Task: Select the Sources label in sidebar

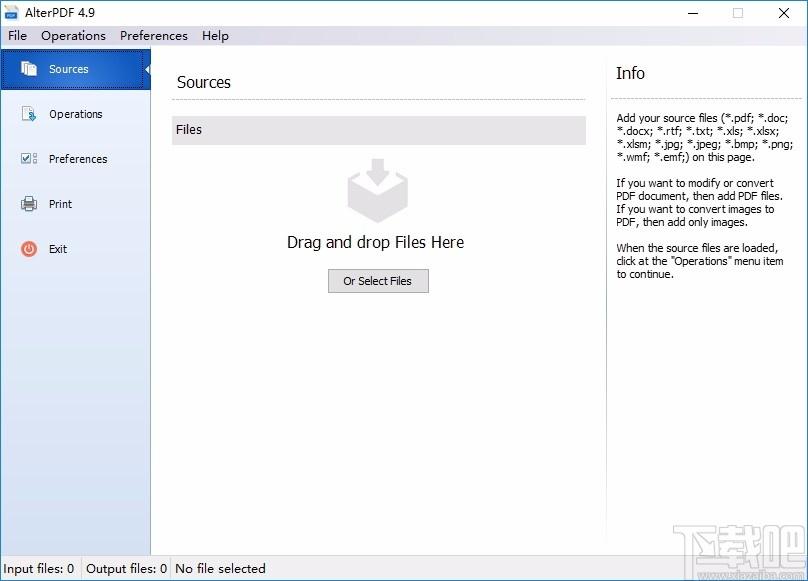Action: (x=69, y=69)
